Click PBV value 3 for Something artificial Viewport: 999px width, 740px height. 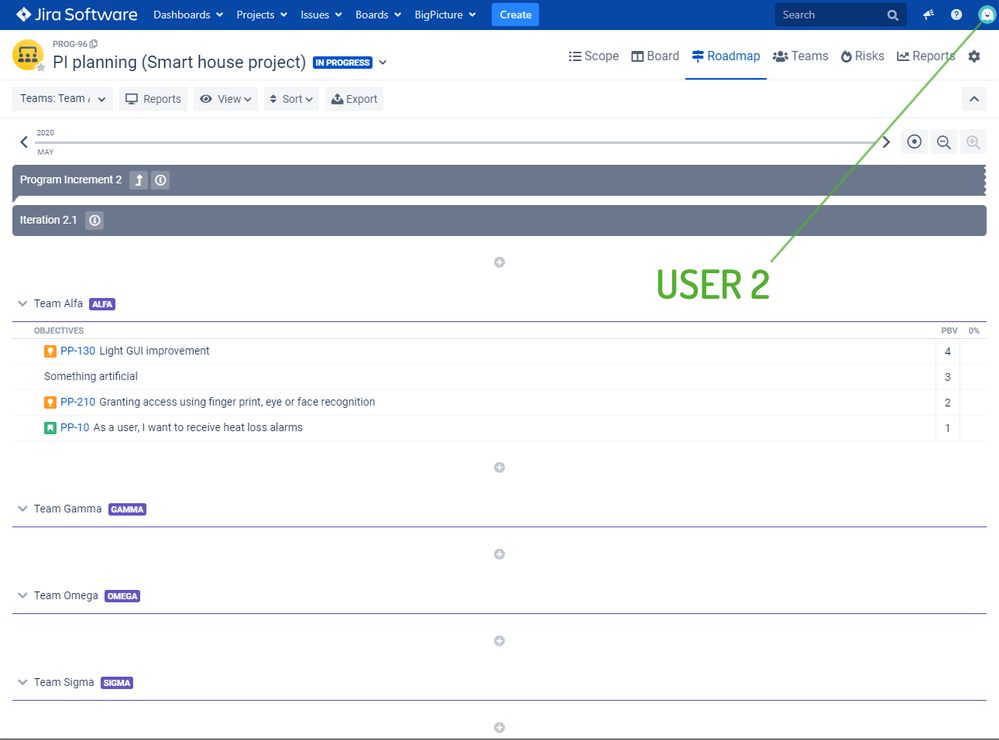point(947,377)
